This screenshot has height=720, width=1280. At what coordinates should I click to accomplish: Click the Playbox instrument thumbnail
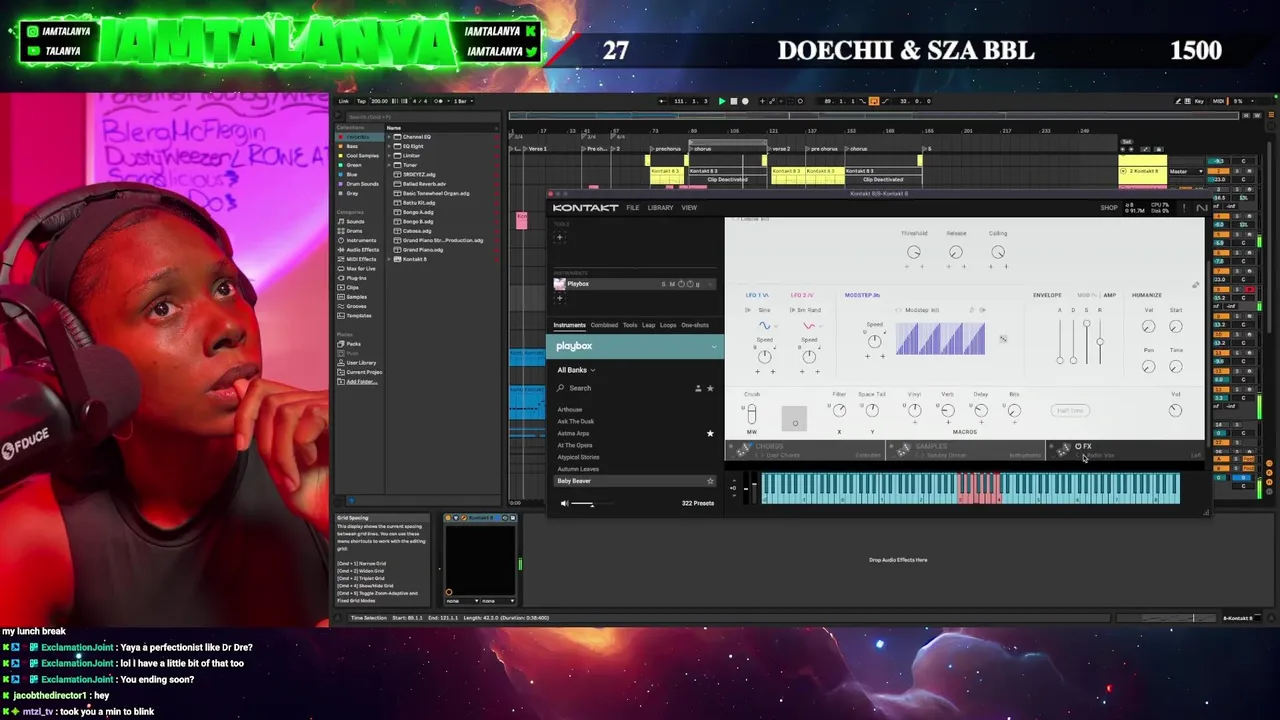coord(559,284)
